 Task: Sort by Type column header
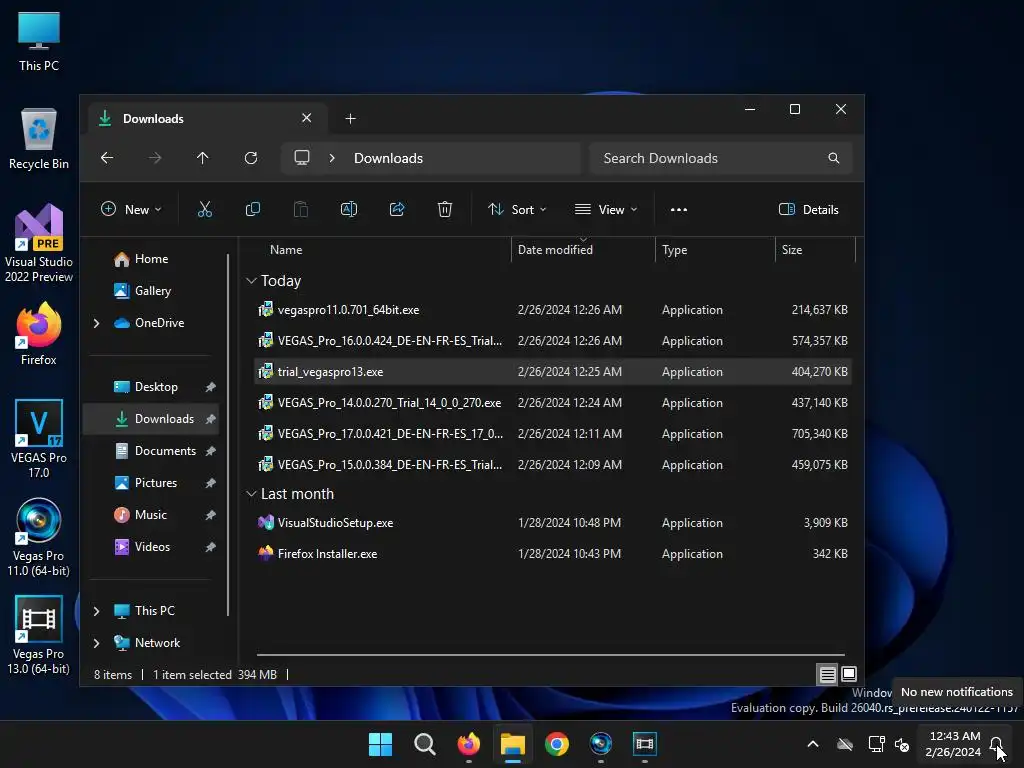click(x=715, y=250)
